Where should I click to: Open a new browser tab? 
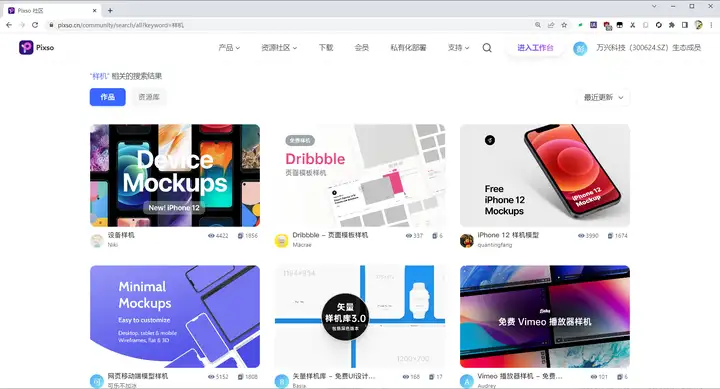(x=110, y=10)
